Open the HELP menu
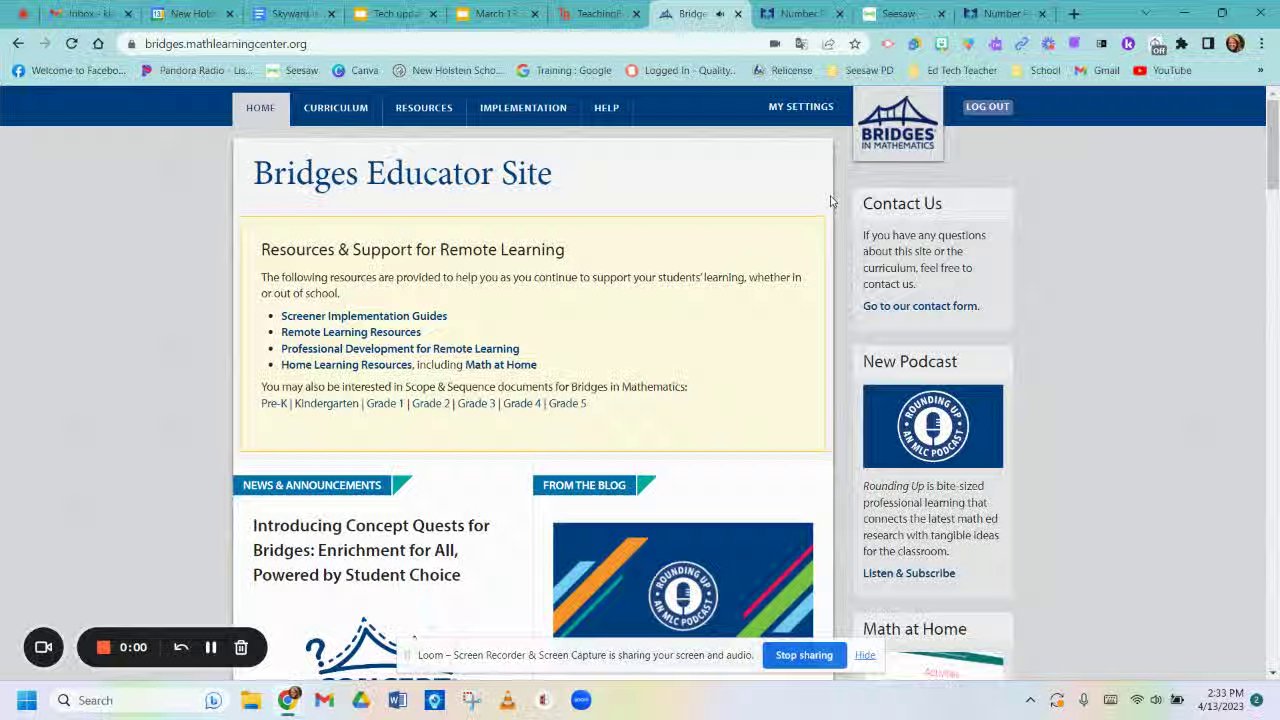Viewport: 1280px width, 720px height. (606, 107)
